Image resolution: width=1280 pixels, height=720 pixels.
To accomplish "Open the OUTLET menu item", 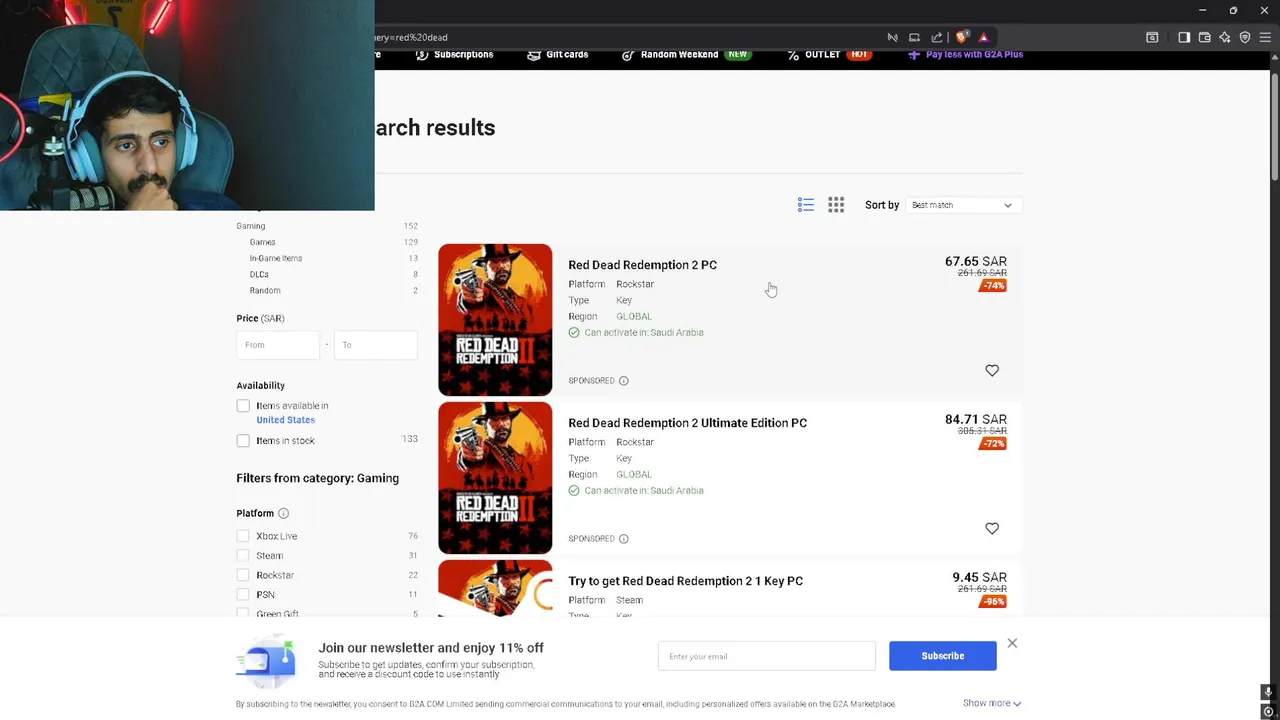I will click(x=828, y=55).
